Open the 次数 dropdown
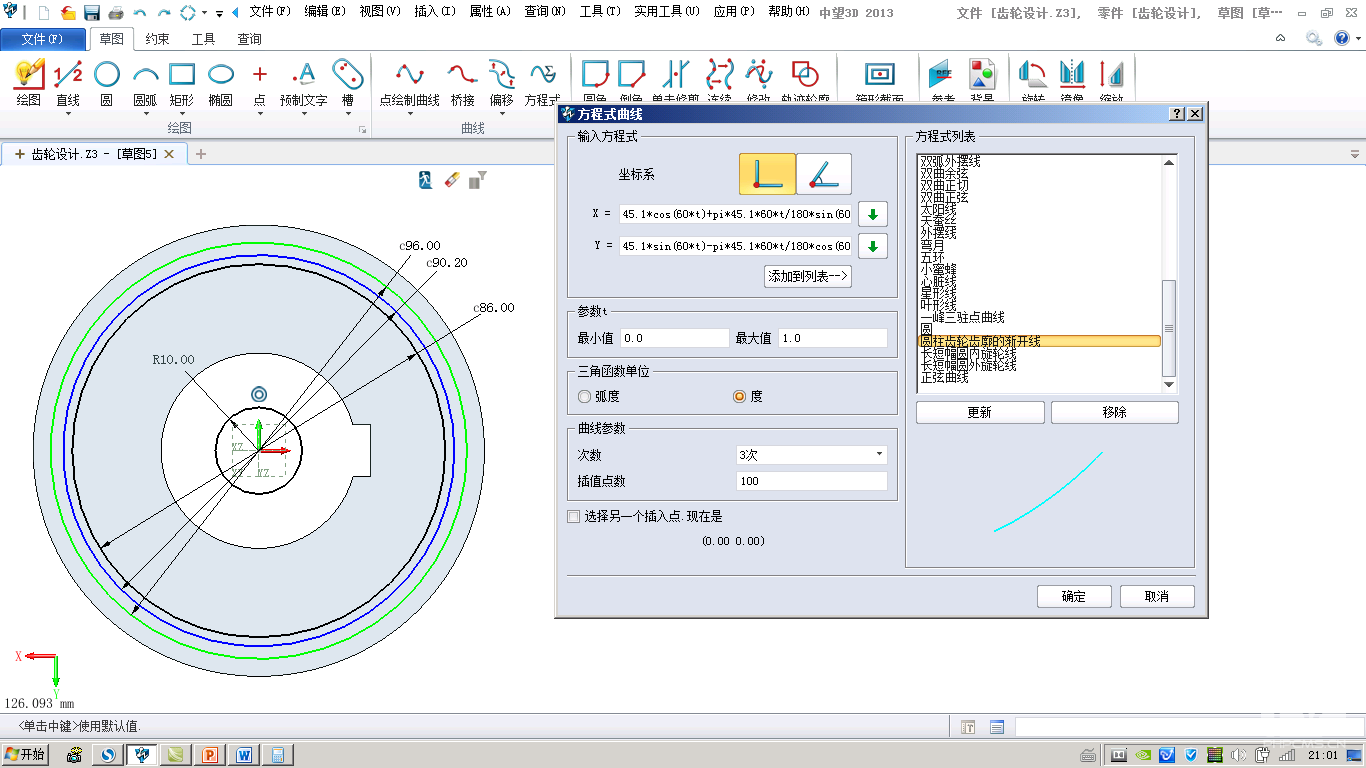Image resolution: width=1366 pixels, height=768 pixels. pos(811,455)
